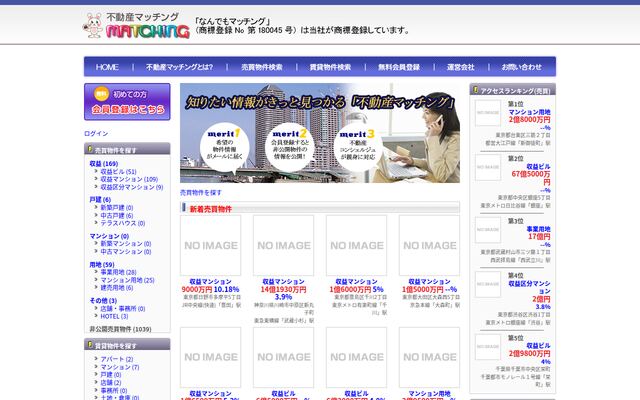This screenshot has width=640, height=400.
Task: Select 新築マンション (0) in the sidebar
Action: tap(126, 244)
